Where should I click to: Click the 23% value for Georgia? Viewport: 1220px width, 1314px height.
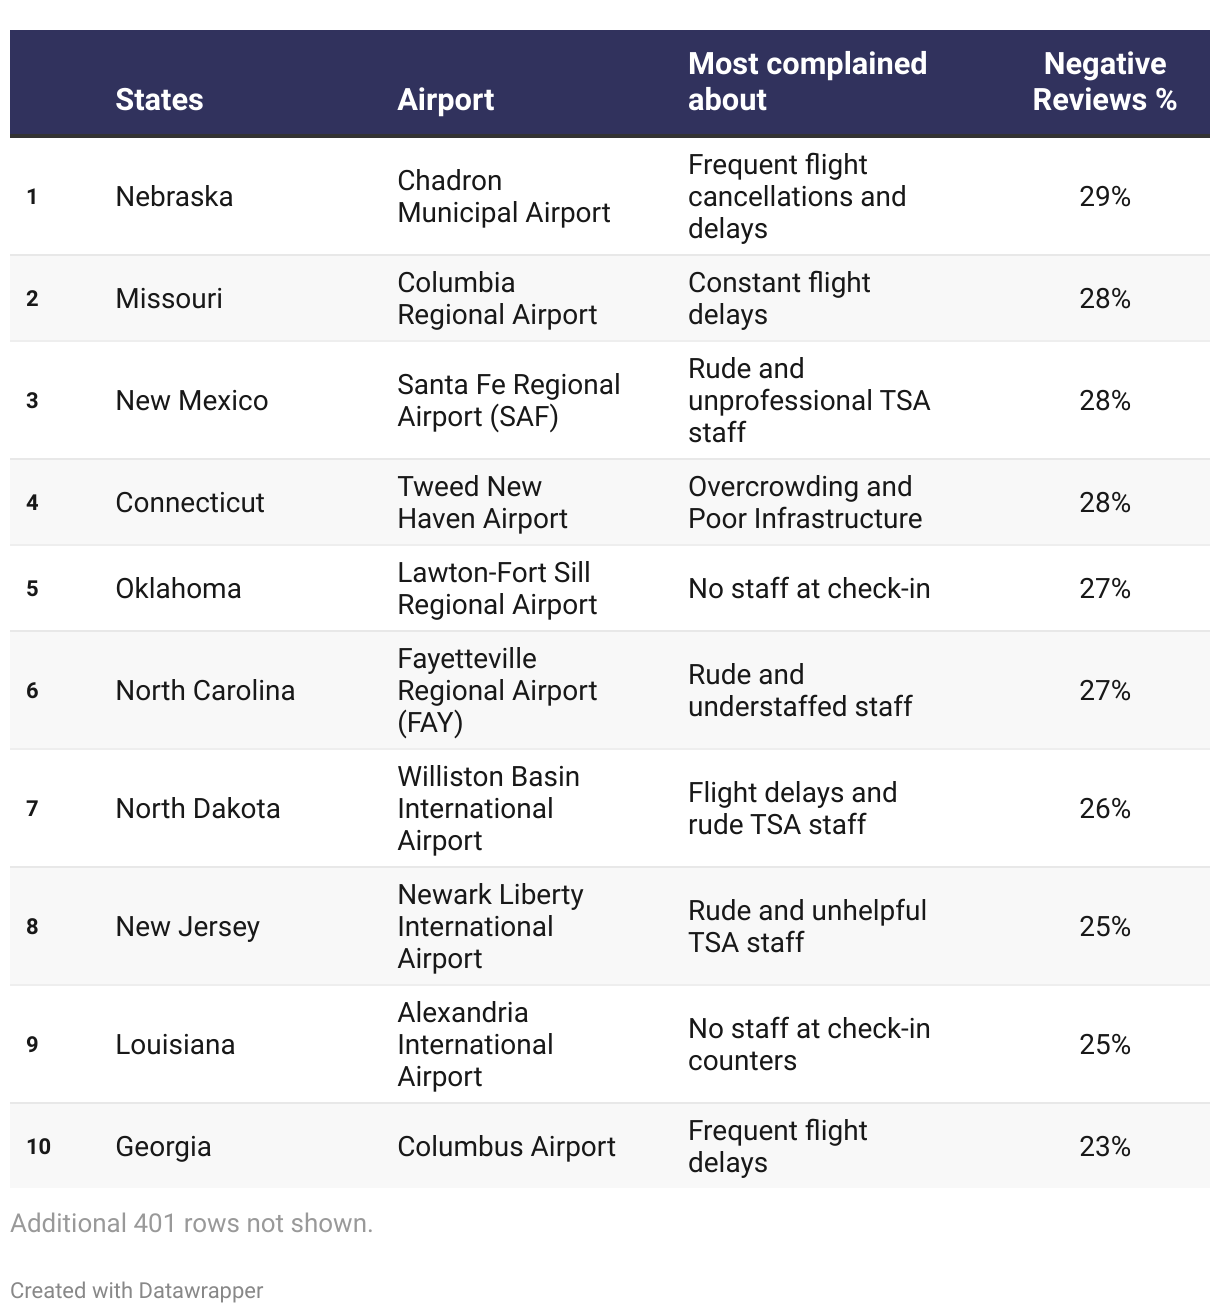click(x=1104, y=1147)
